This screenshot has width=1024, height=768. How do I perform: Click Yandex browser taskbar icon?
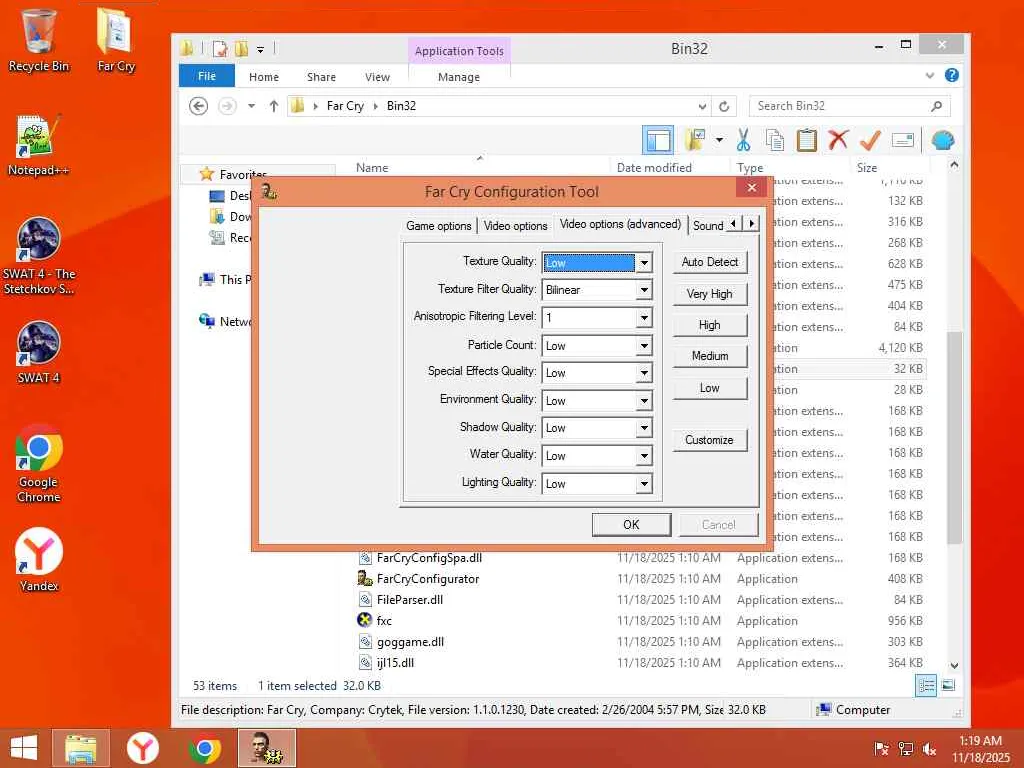tap(143, 748)
